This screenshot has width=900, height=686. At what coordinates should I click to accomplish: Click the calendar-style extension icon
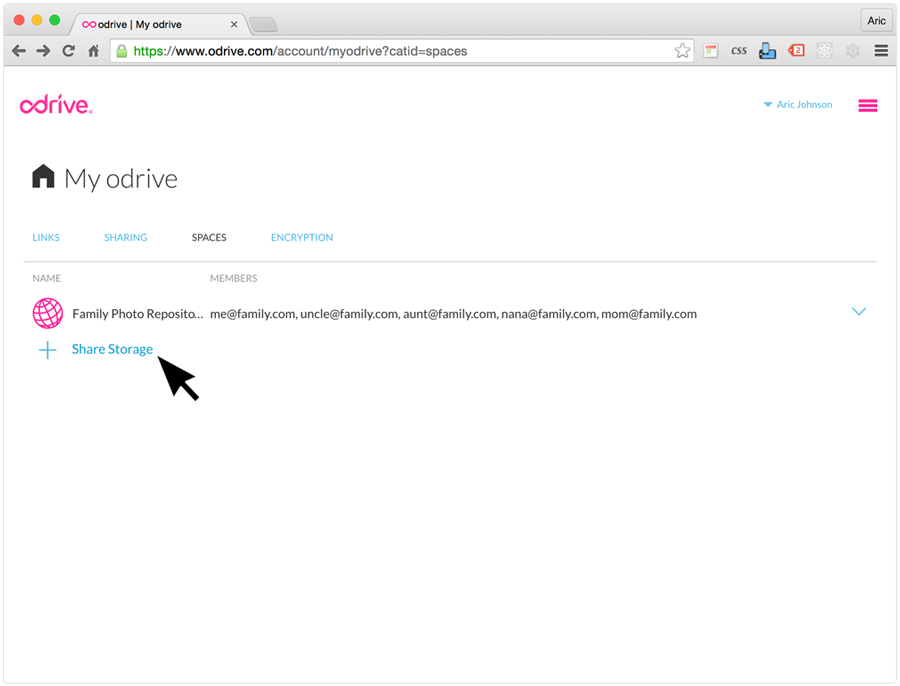[711, 51]
